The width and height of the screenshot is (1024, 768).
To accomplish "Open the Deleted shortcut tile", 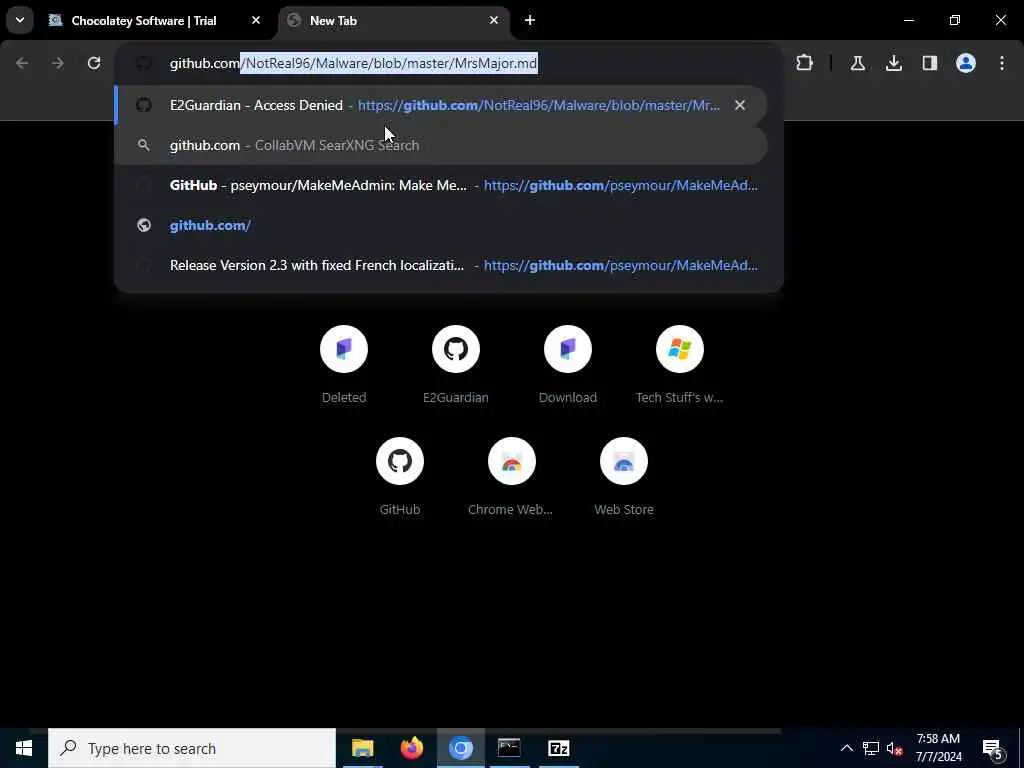I will 344,364.
